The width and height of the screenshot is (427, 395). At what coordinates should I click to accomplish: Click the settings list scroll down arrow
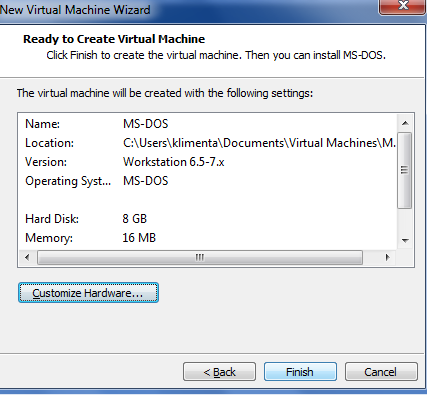click(x=405, y=240)
